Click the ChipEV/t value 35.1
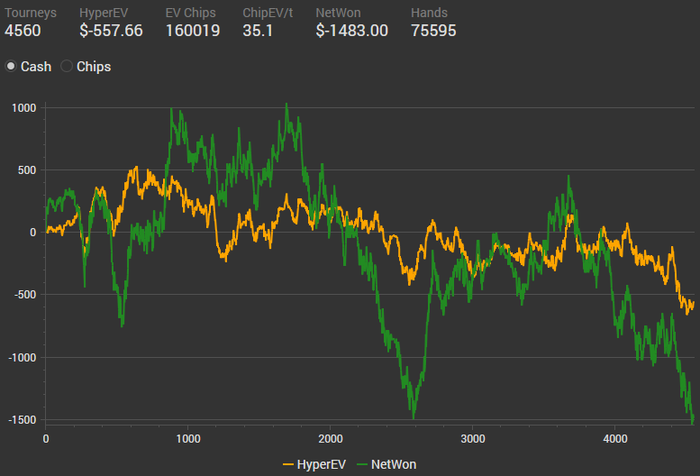This screenshot has height=476, width=700. click(x=258, y=31)
